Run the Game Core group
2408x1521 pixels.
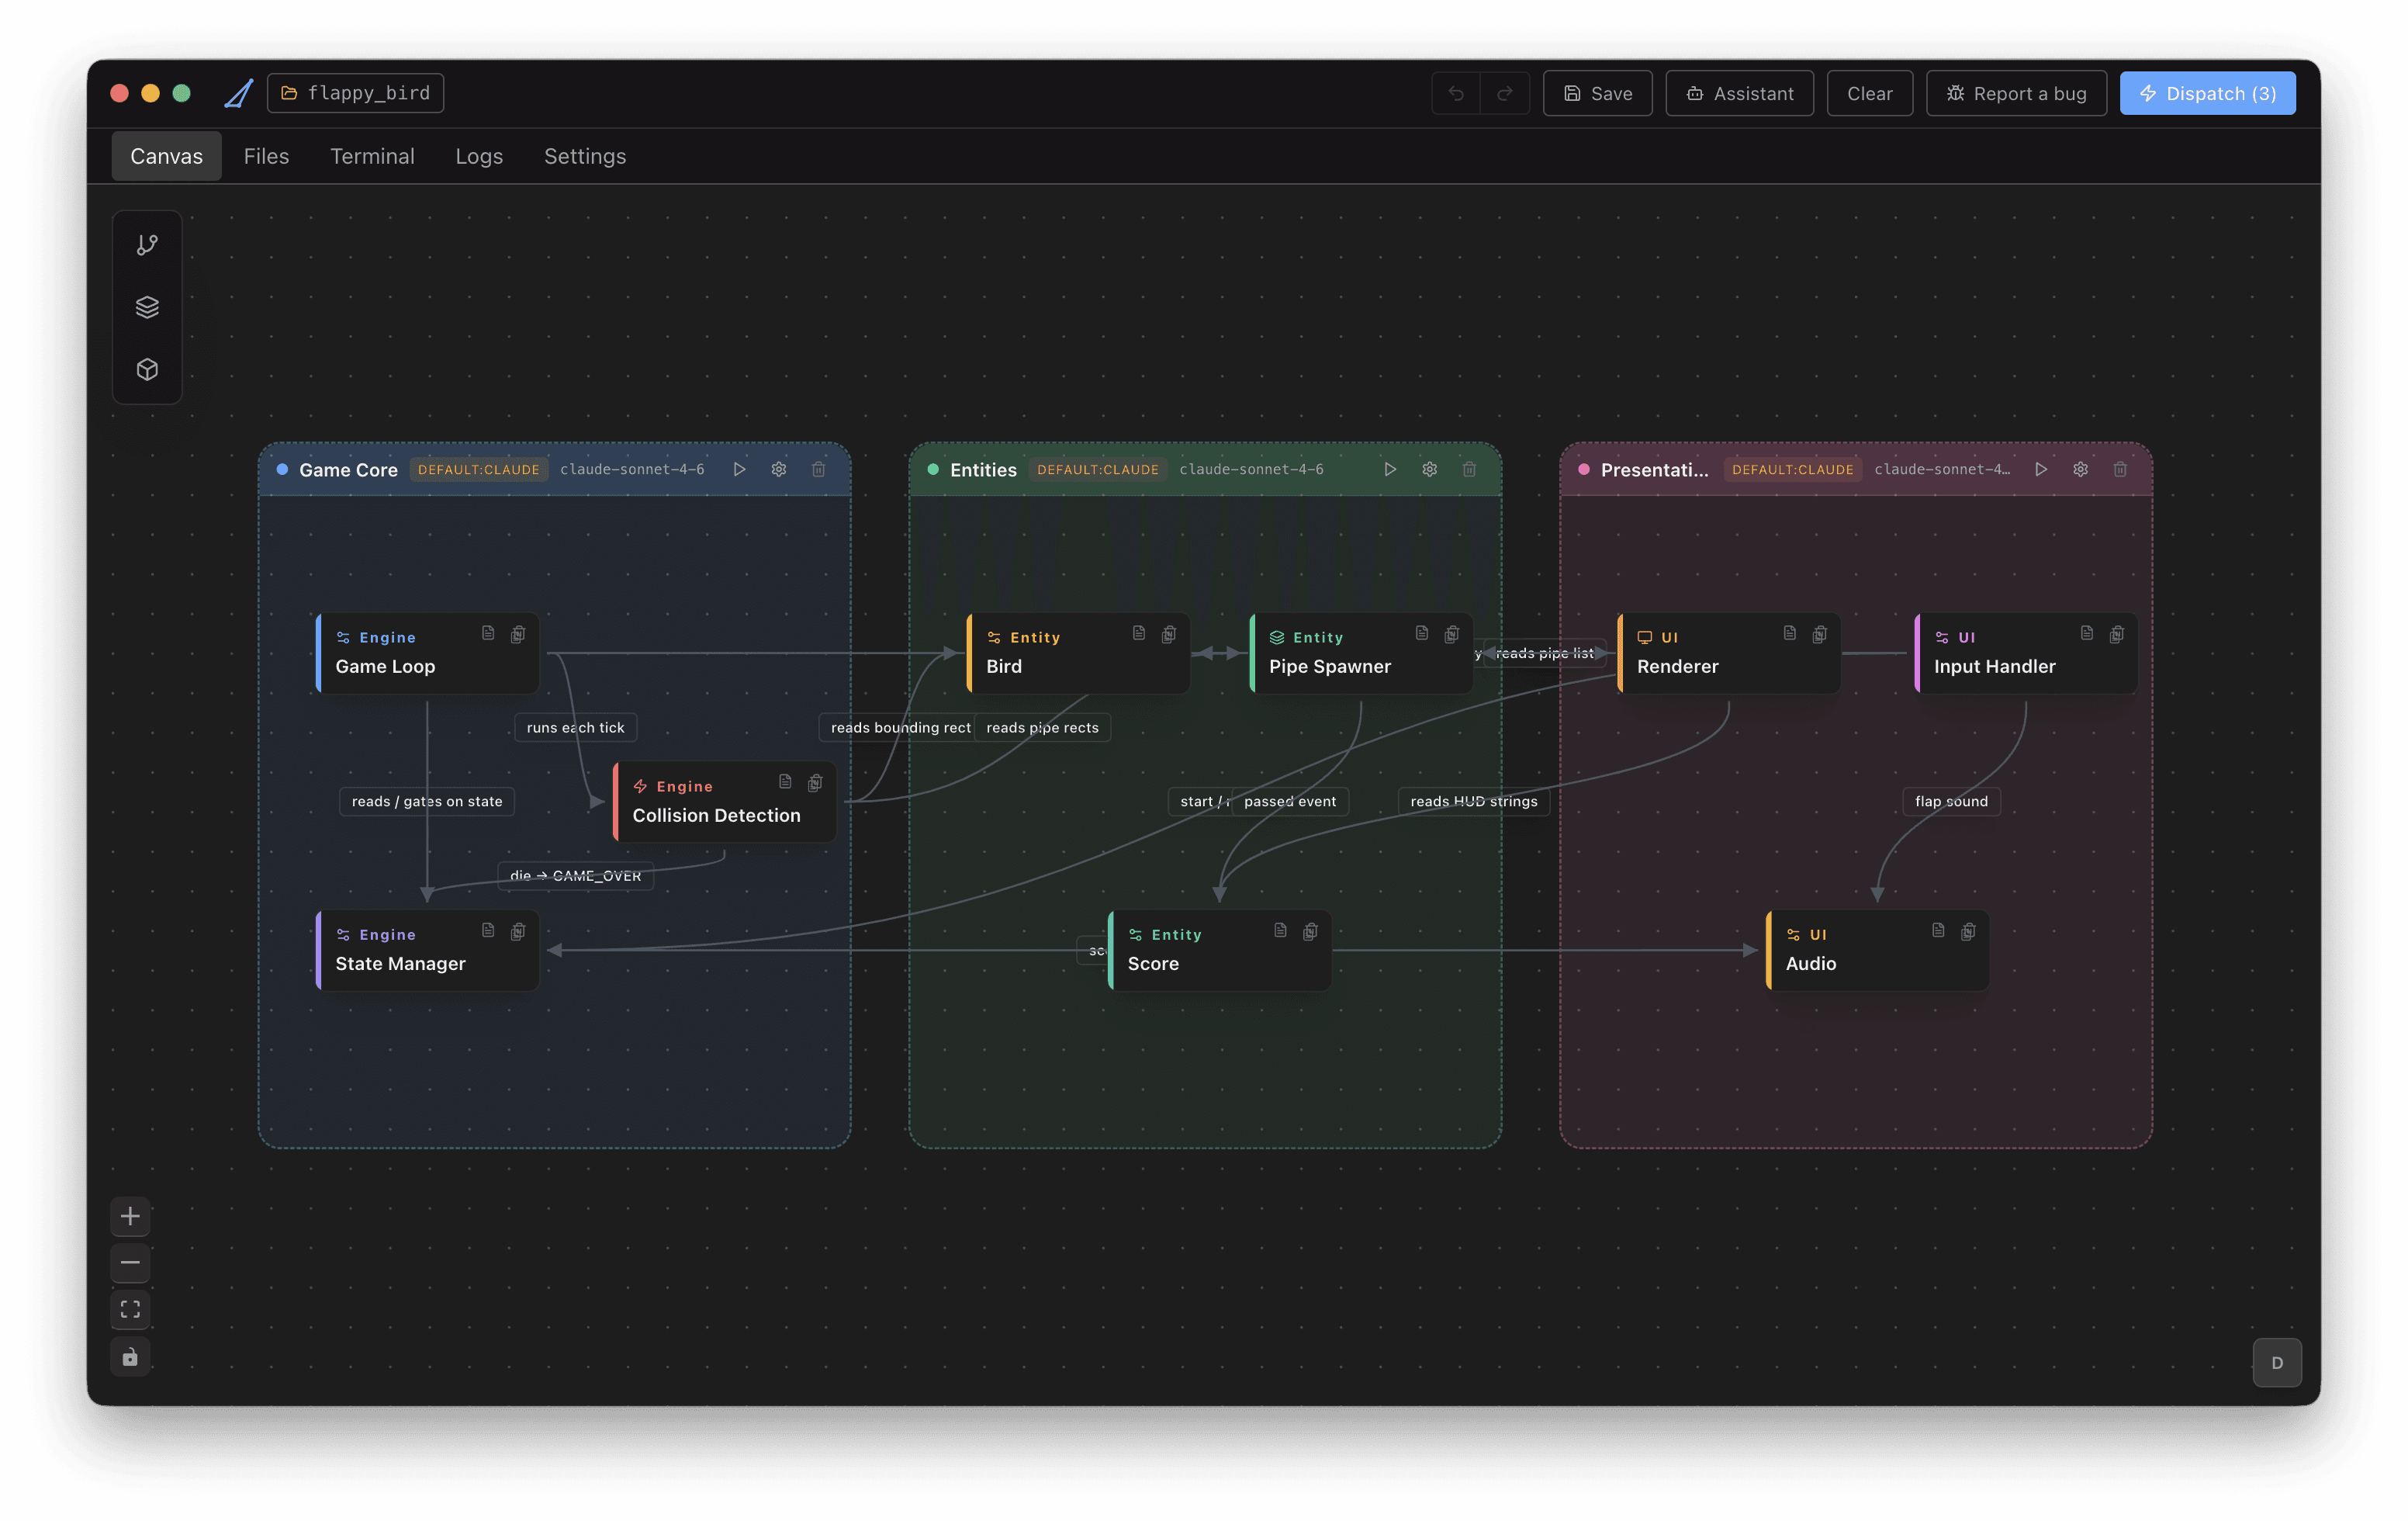click(739, 469)
